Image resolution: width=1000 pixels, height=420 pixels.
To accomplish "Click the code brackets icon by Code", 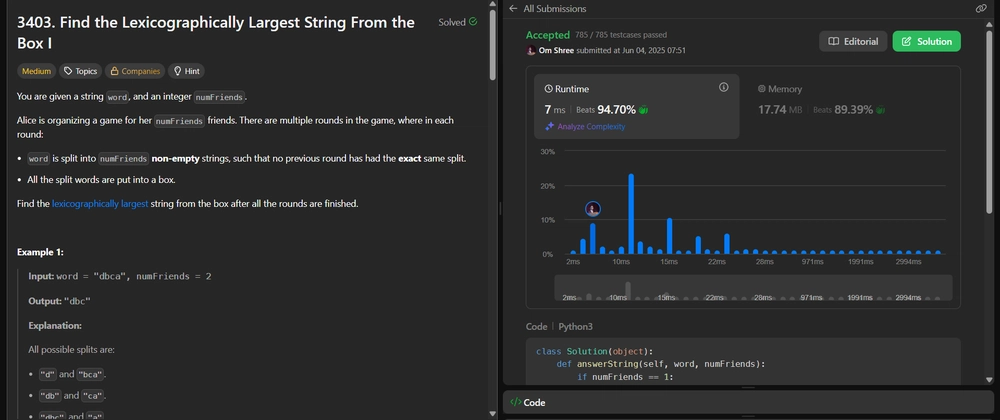I will click(x=515, y=403).
